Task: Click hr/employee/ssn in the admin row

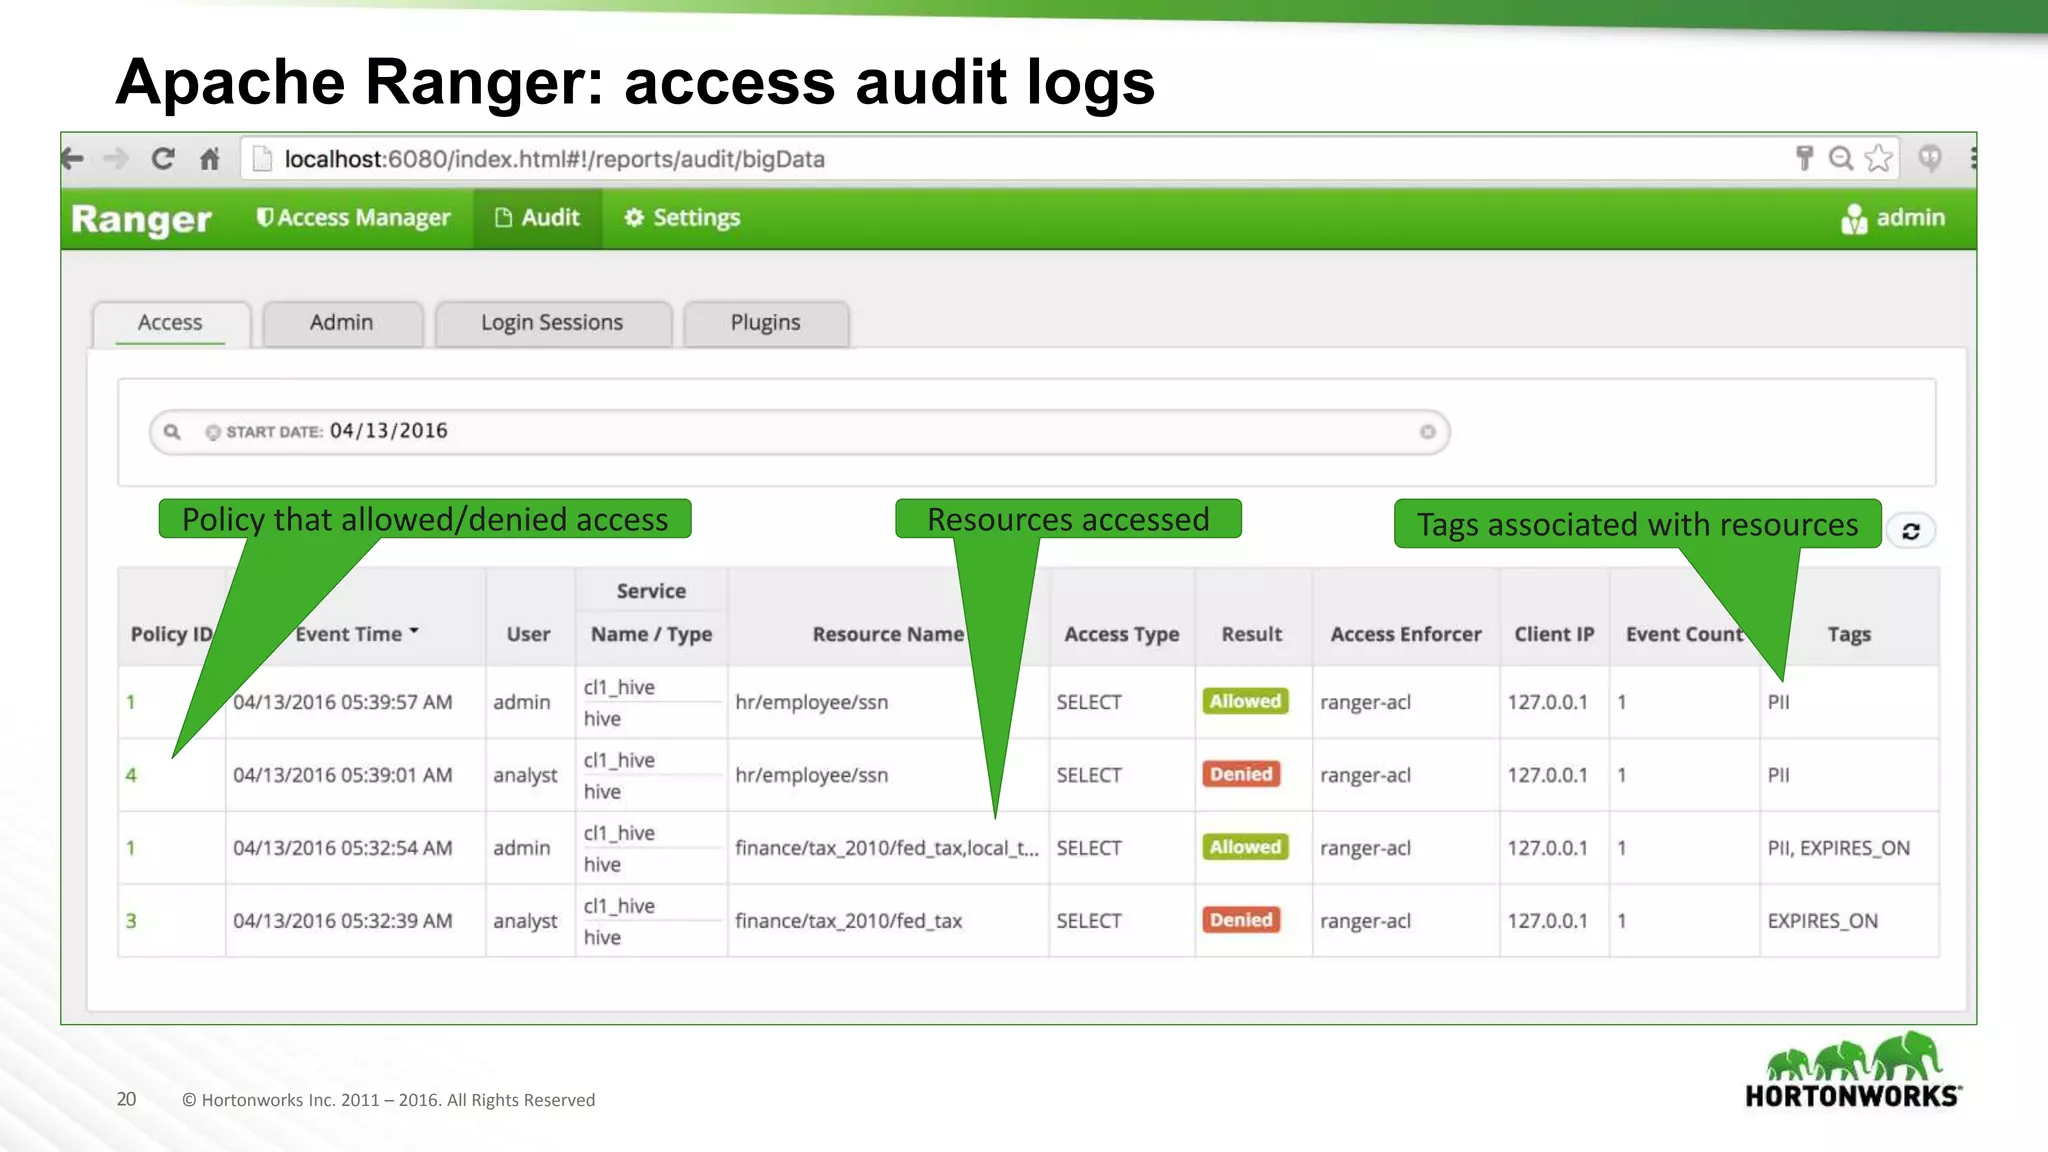Action: pyautogui.click(x=811, y=702)
